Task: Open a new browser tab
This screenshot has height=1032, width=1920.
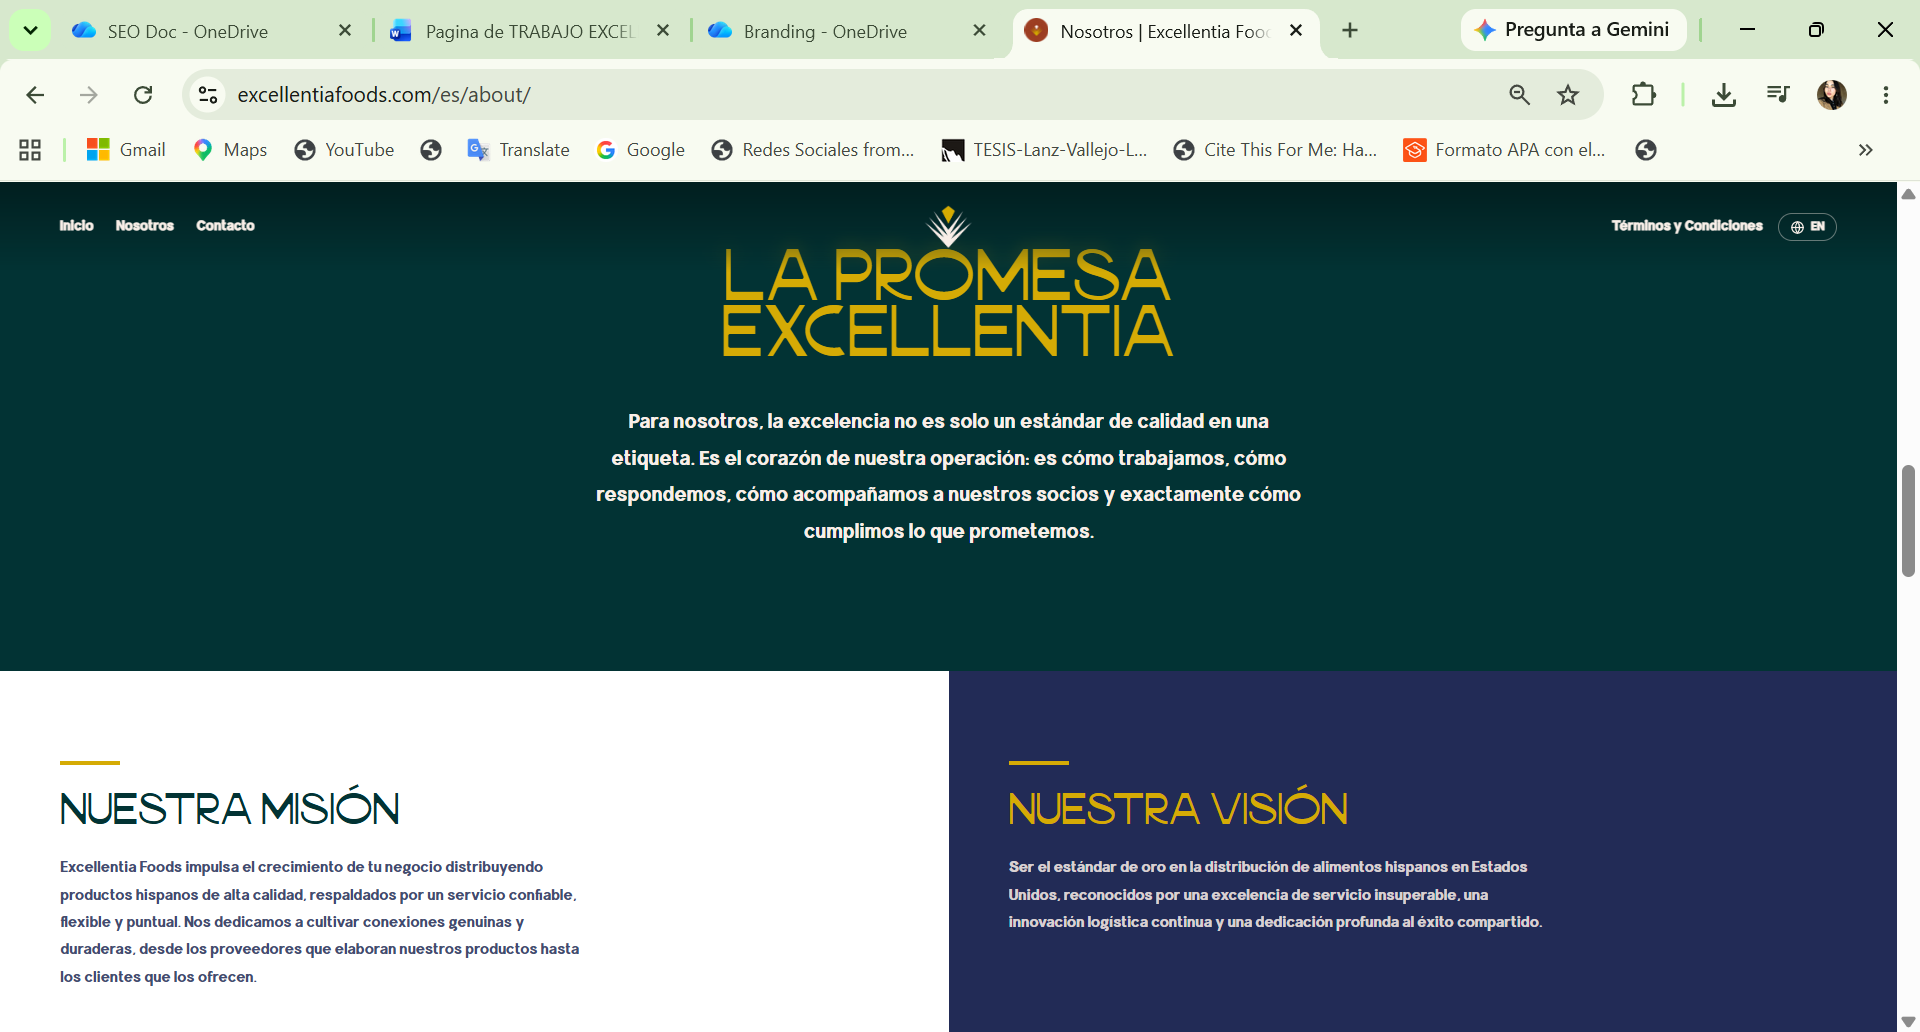Action: point(1350,30)
